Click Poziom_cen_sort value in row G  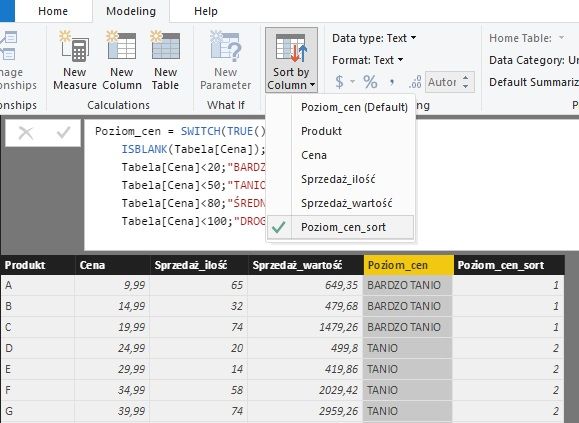click(509, 411)
